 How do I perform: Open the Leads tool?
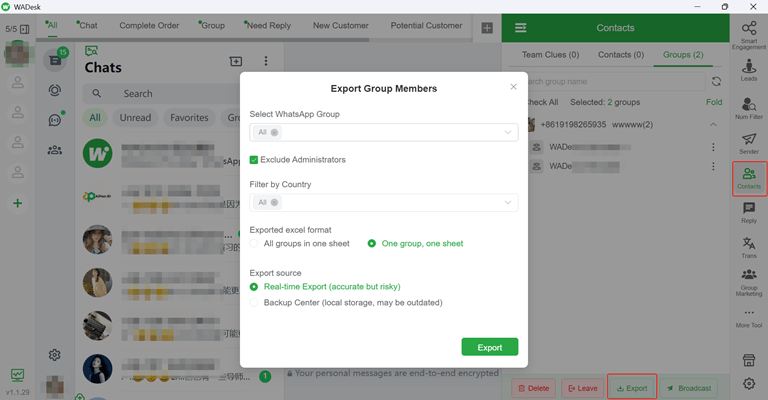click(x=748, y=70)
